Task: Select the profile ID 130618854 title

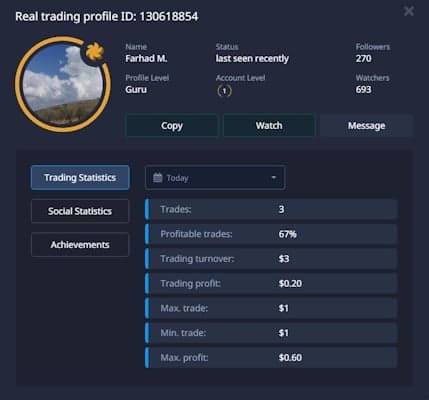Action: click(x=107, y=17)
